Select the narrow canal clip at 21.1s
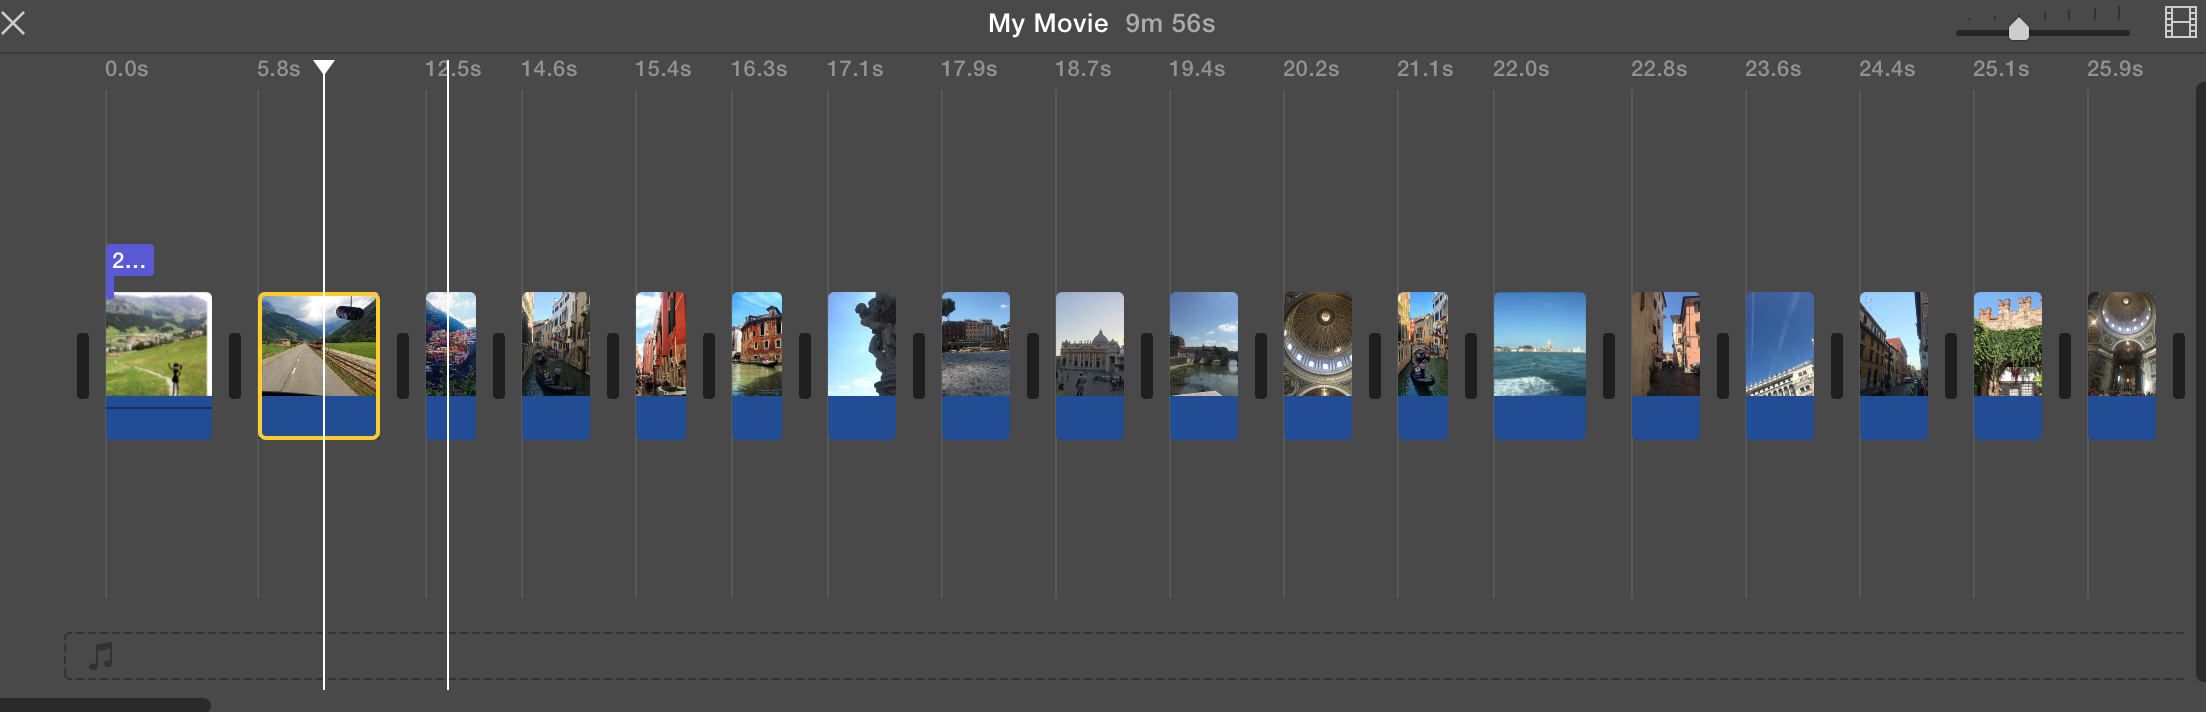Viewport: 2206px width, 712px height. pos(1423,365)
